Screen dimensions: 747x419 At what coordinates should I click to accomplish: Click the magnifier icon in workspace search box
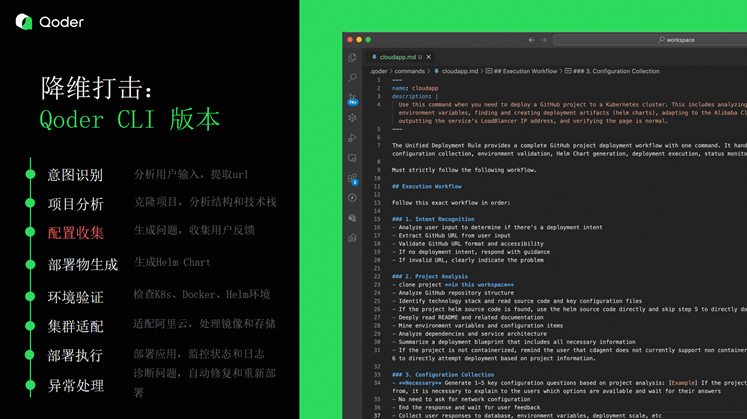tap(661, 40)
